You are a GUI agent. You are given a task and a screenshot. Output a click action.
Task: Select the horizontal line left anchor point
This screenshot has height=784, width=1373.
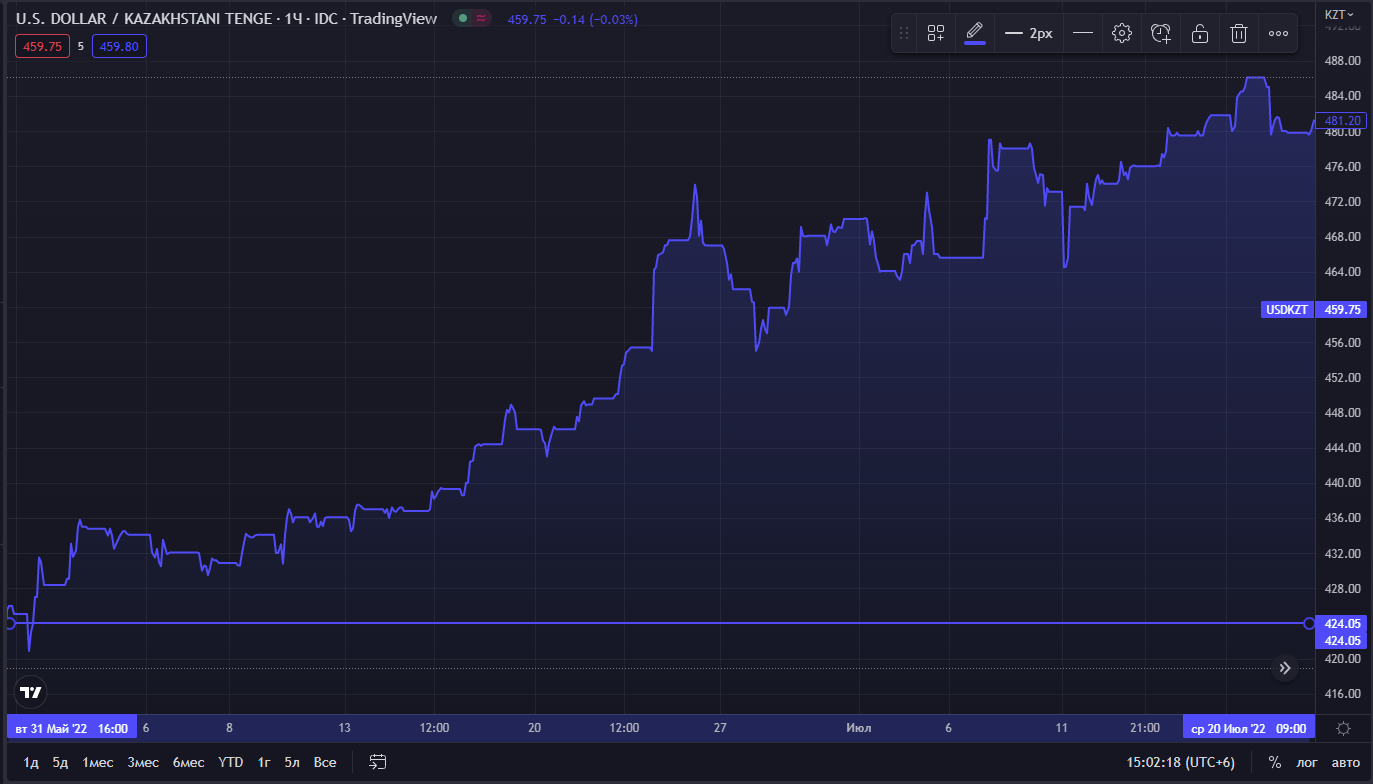tap(9, 623)
